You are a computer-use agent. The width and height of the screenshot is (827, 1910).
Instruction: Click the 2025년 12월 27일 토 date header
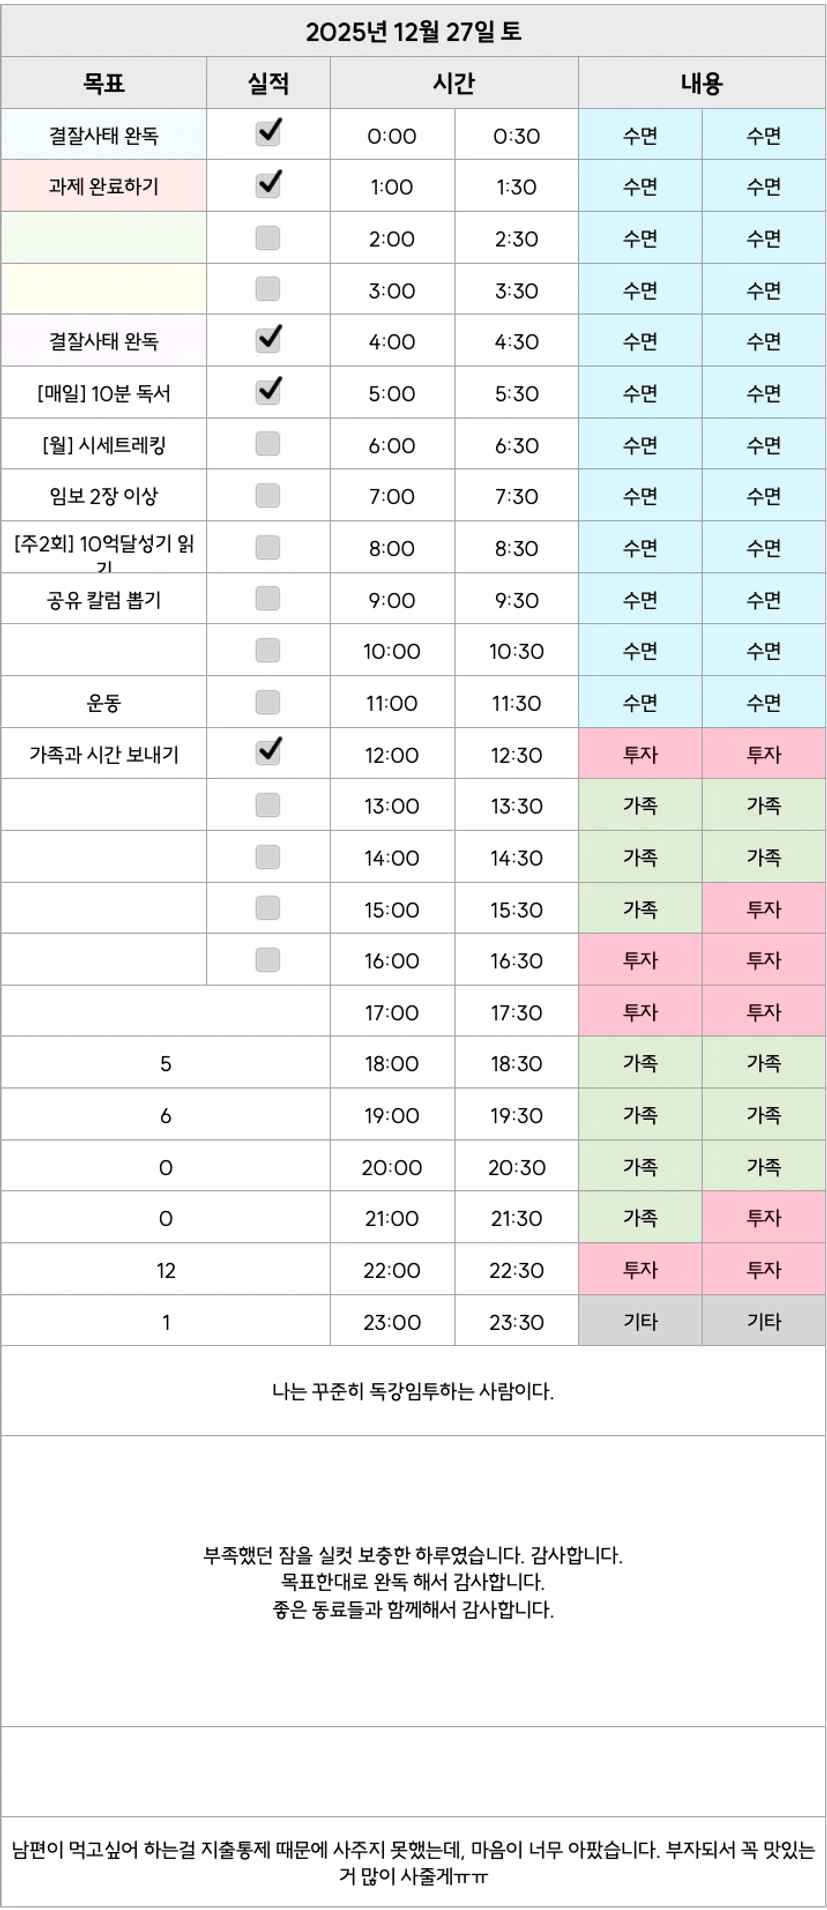click(413, 31)
